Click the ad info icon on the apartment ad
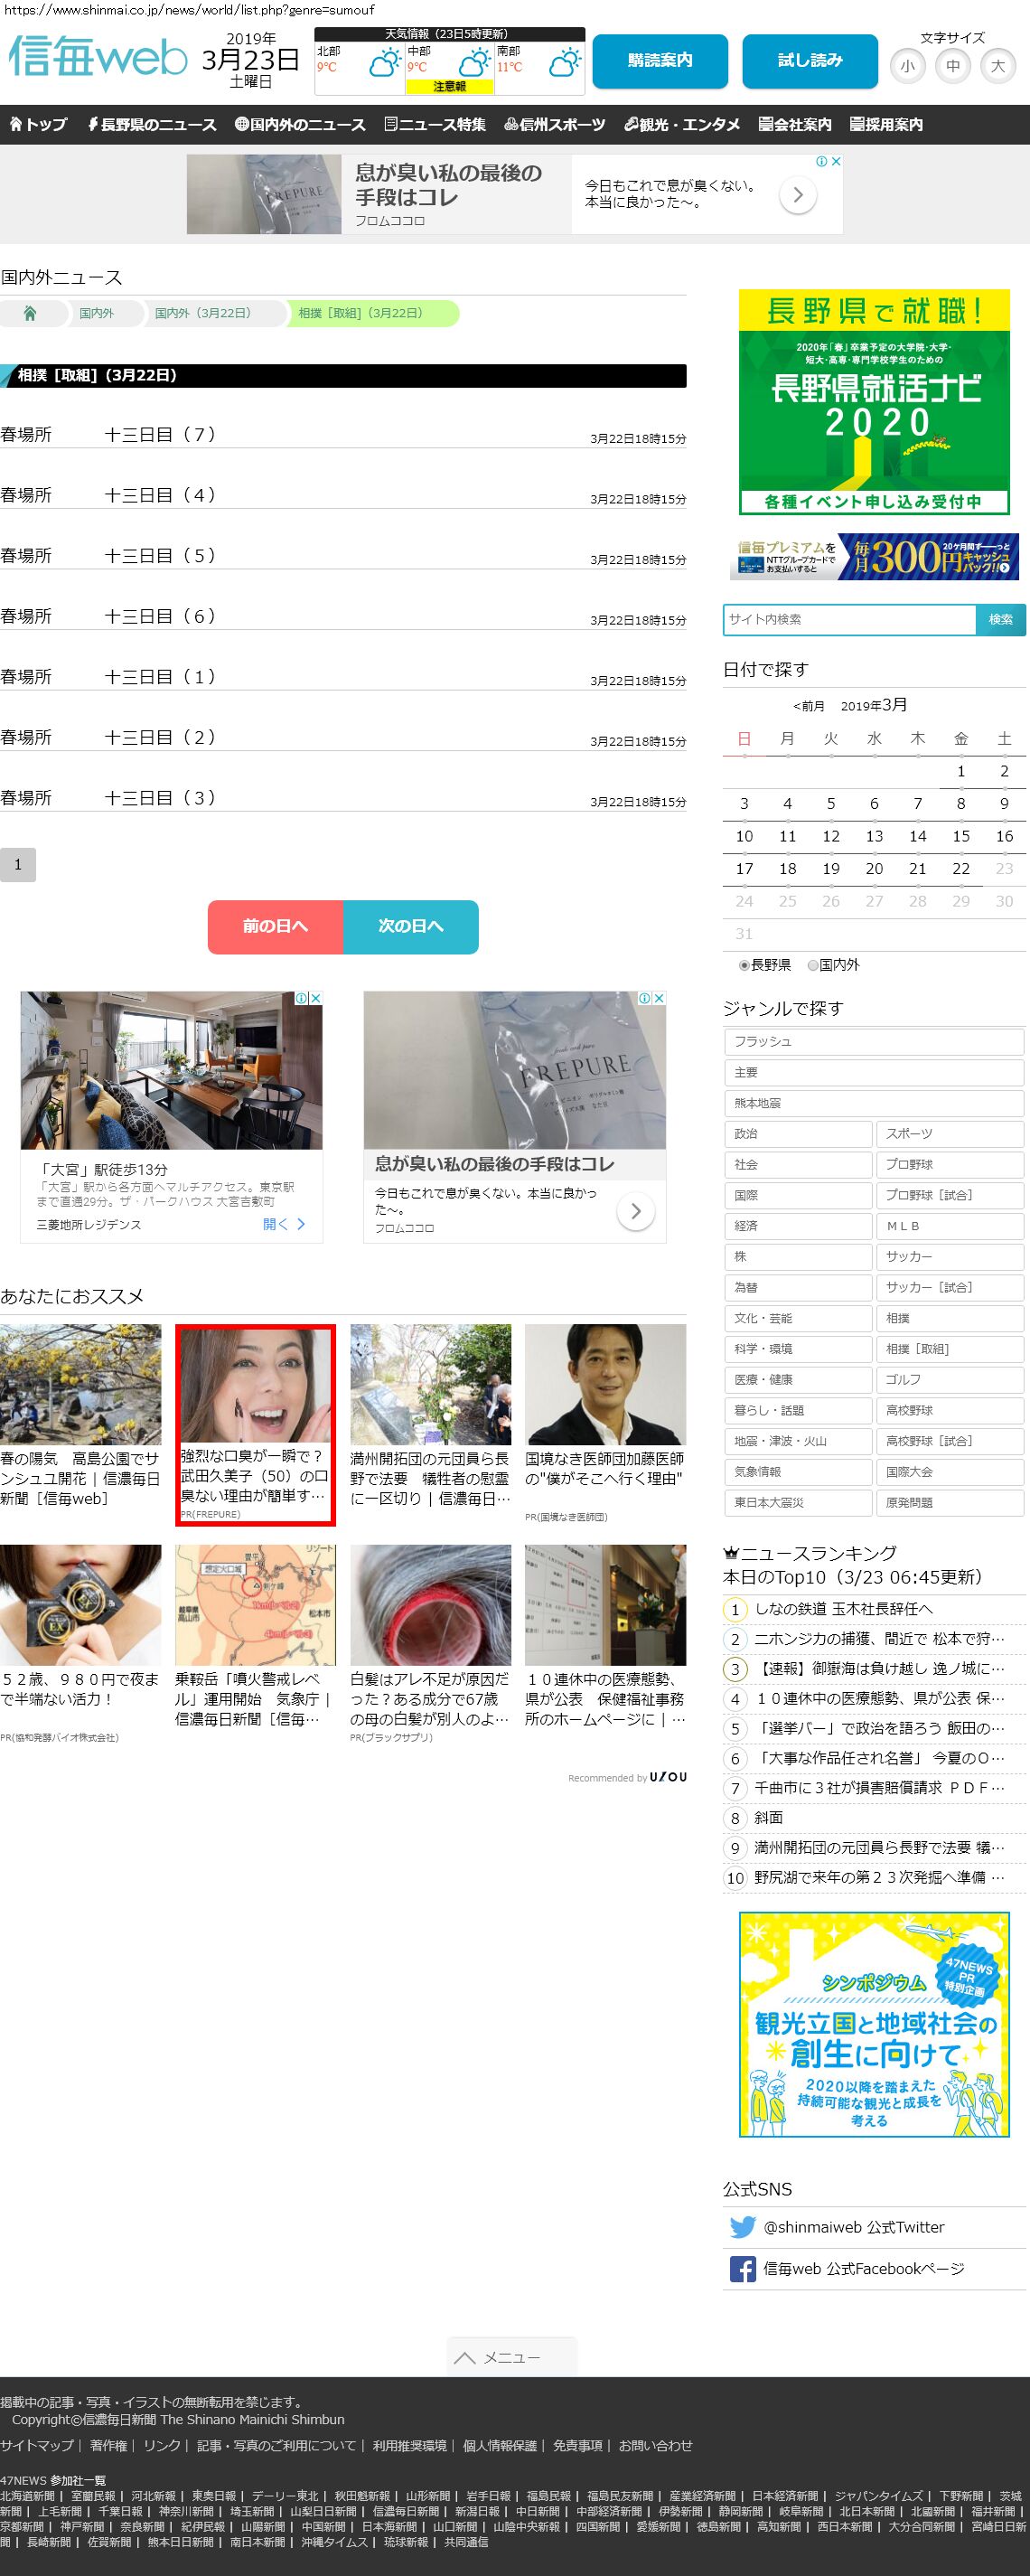1030x2576 pixels. pos(300,998)
